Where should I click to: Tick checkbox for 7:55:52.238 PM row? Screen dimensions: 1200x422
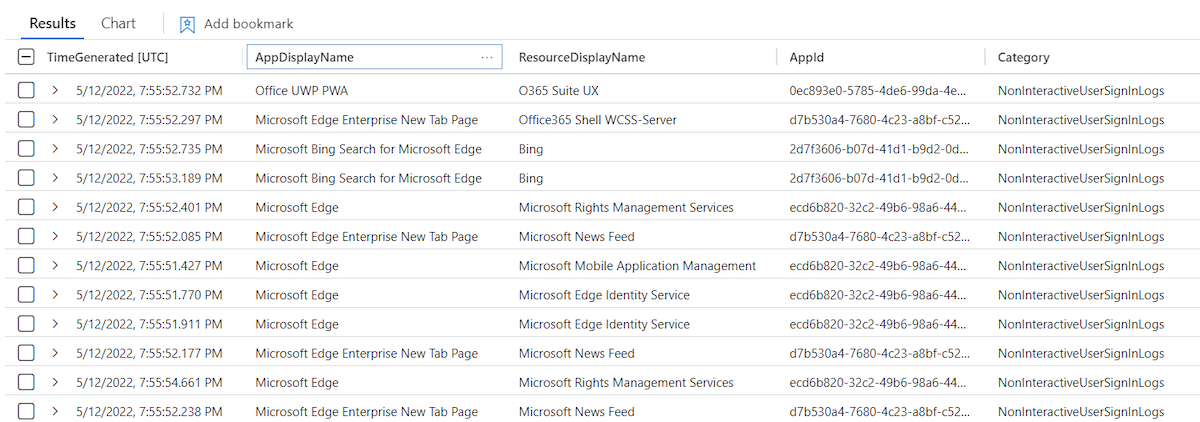[x=26, y=412]
